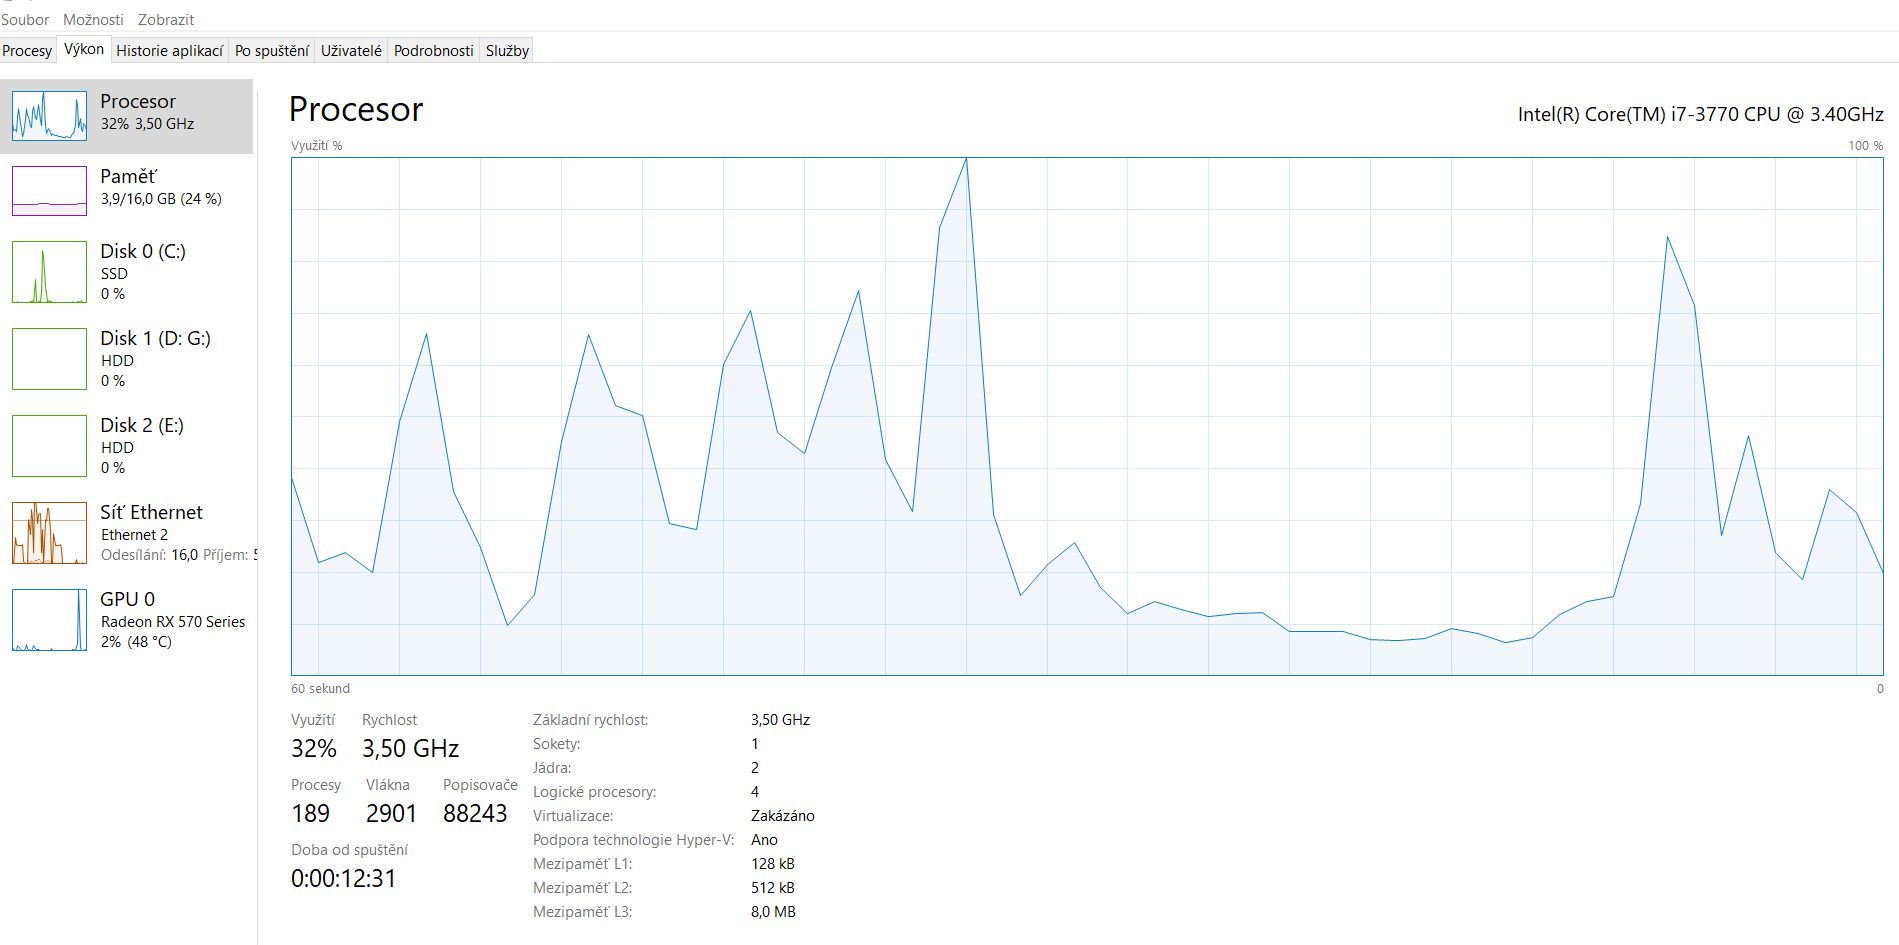
Task: Select Disk 1 (D: G:) graph icon
Action: point(49,359)
